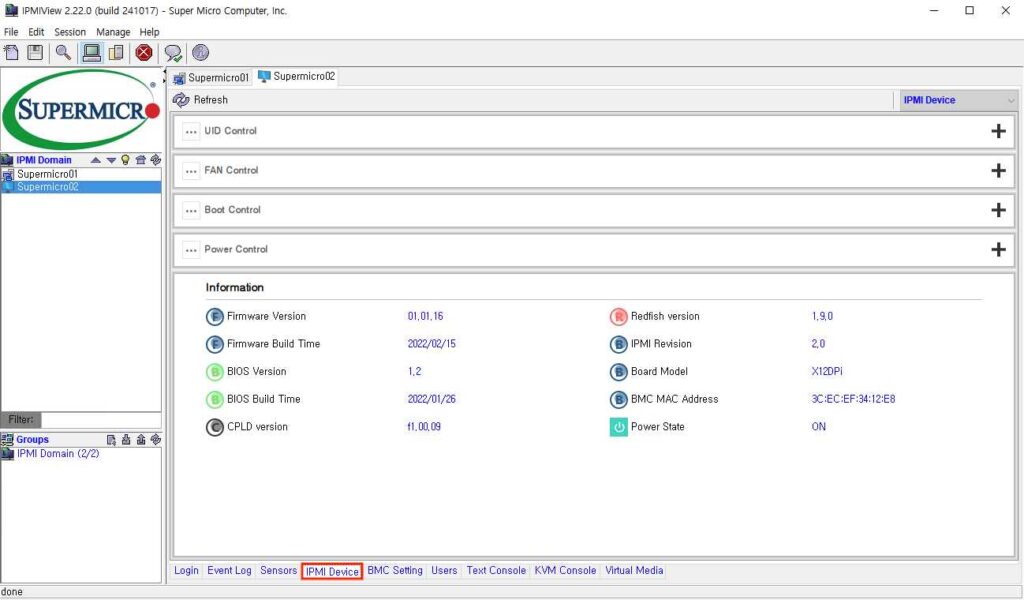Open the File menu
This screenshot has height=600, width=1024.
click(11, 31)
